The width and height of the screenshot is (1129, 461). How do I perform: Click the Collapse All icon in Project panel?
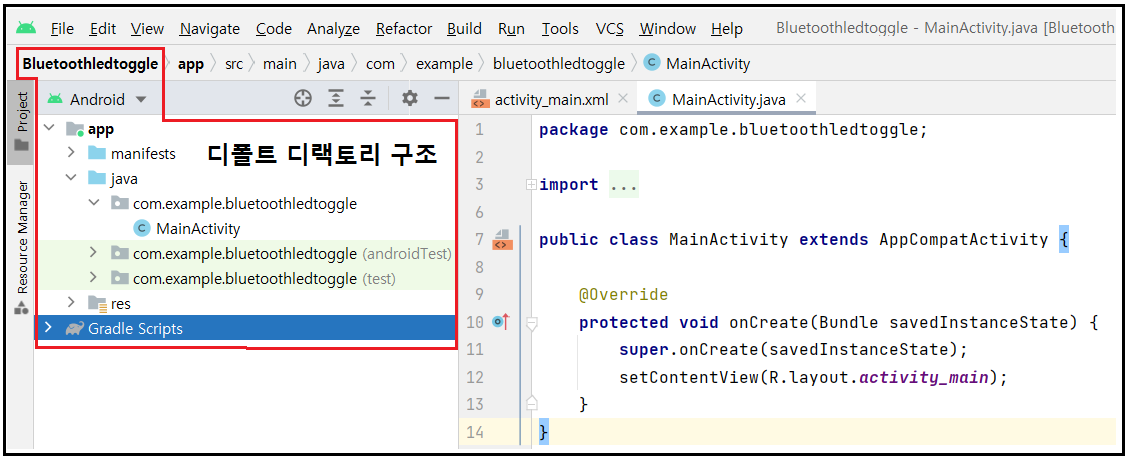pyautogui.click(x=368, y=99)
